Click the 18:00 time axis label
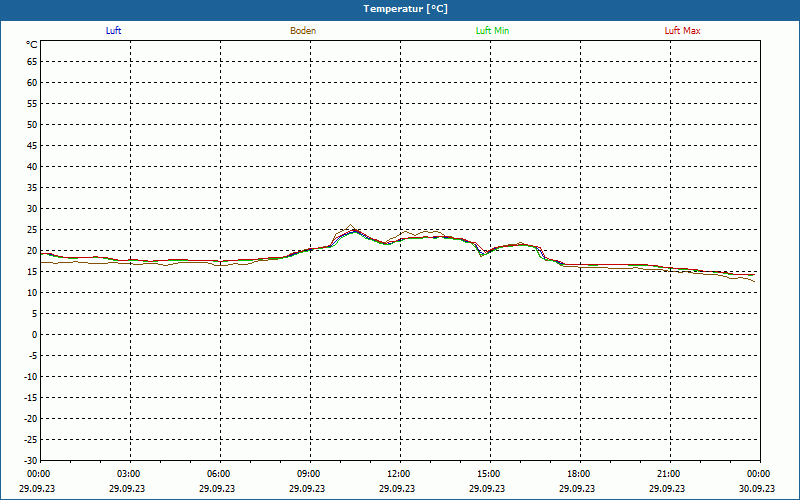800x500 pixels. [x=579, y=474]
